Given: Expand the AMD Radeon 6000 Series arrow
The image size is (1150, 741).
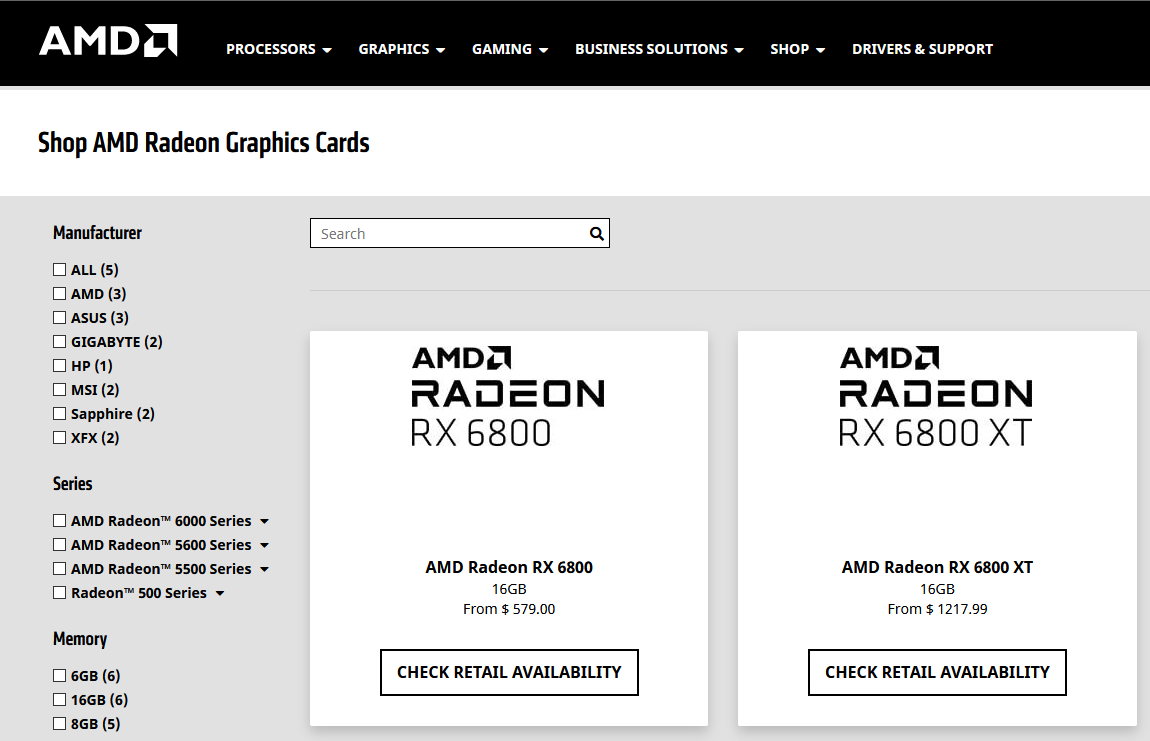Looking at the screenshot, I should (265, 522).
